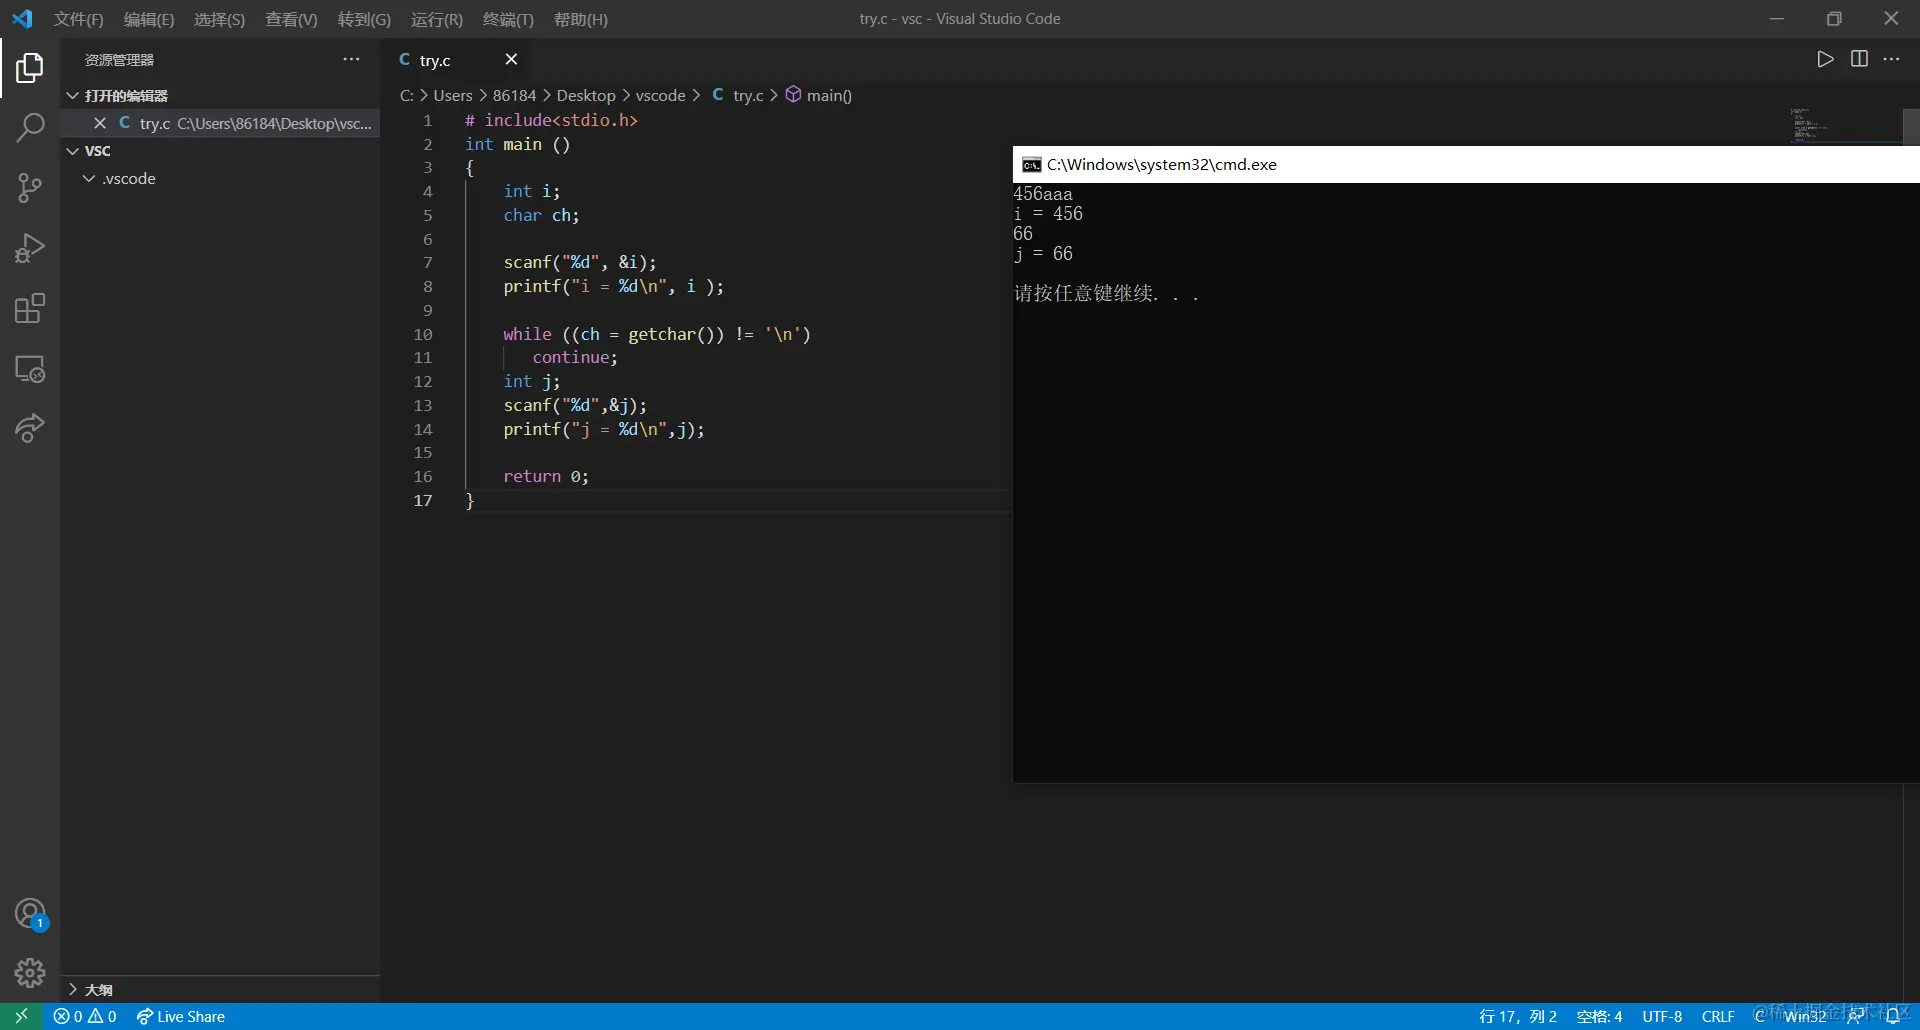Open the Run and Debug view
Viewport: 1920px width, 1030px height.
pyautogui.click(x=30, y=248)
